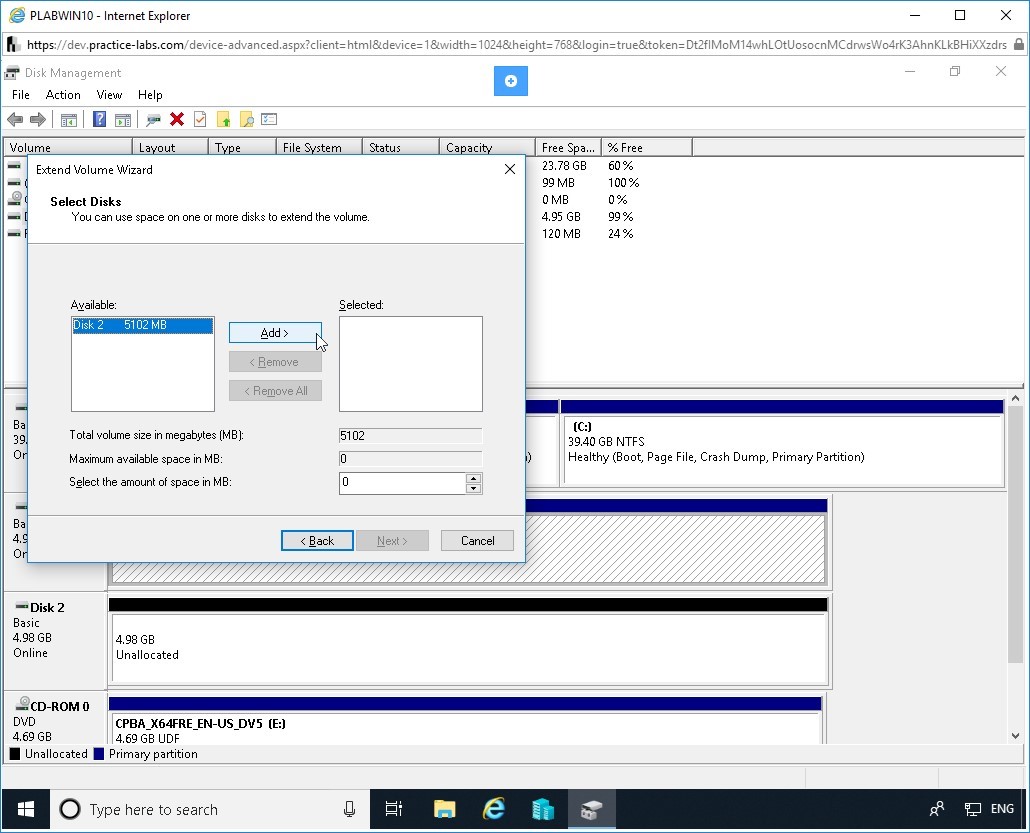Toggle Show/Hide Console Tree toolbar icon
This screenshot has height=833, width=1030.
click(x=69, y=120)
